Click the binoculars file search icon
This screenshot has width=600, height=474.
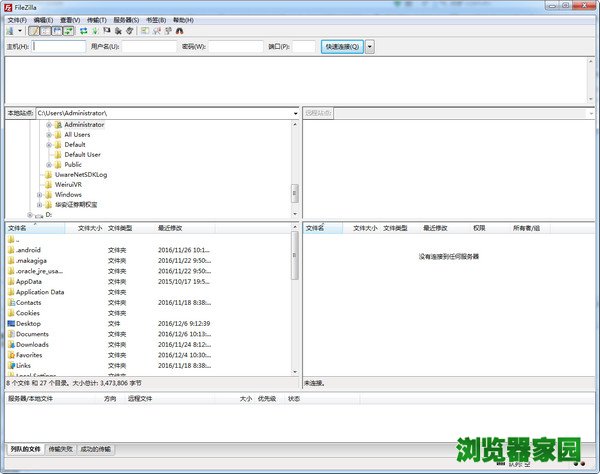click(x=179, y=31)
